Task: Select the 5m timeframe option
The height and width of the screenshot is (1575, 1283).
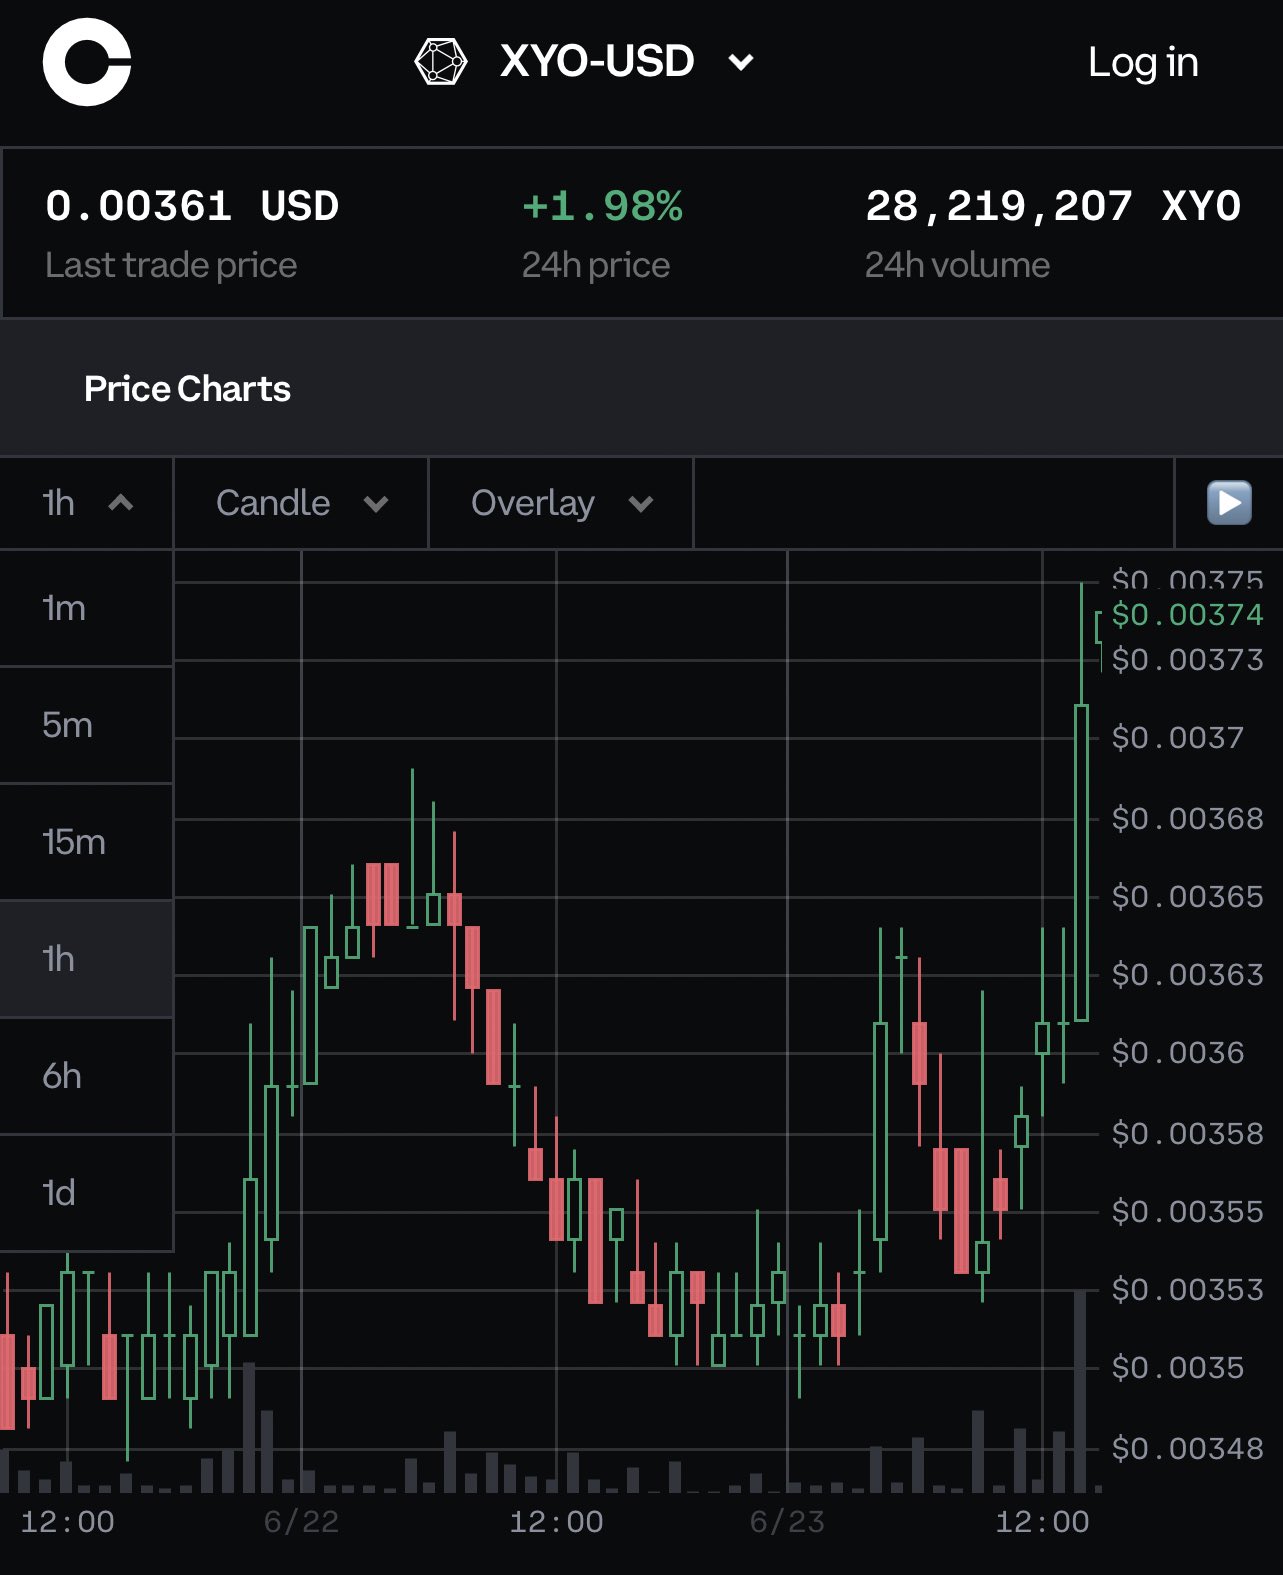Action: [x=87, y=725]
